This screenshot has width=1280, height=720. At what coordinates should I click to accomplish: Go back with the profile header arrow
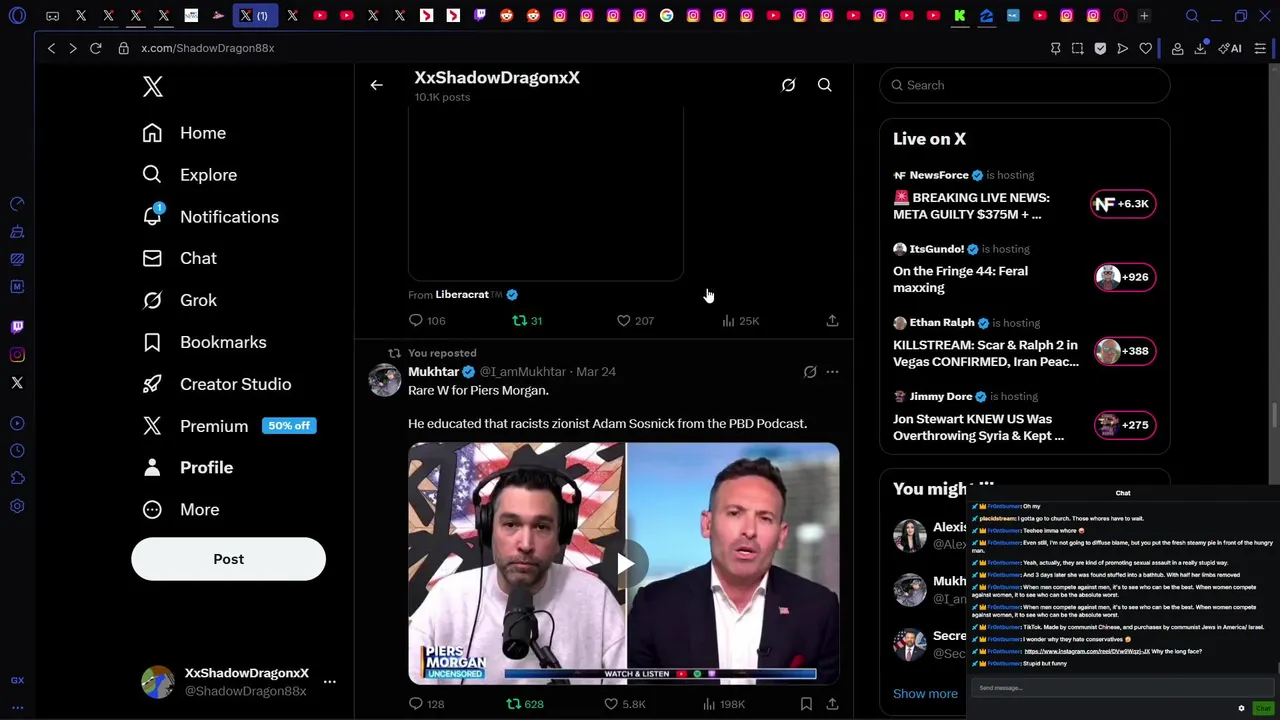coord(376,85)
